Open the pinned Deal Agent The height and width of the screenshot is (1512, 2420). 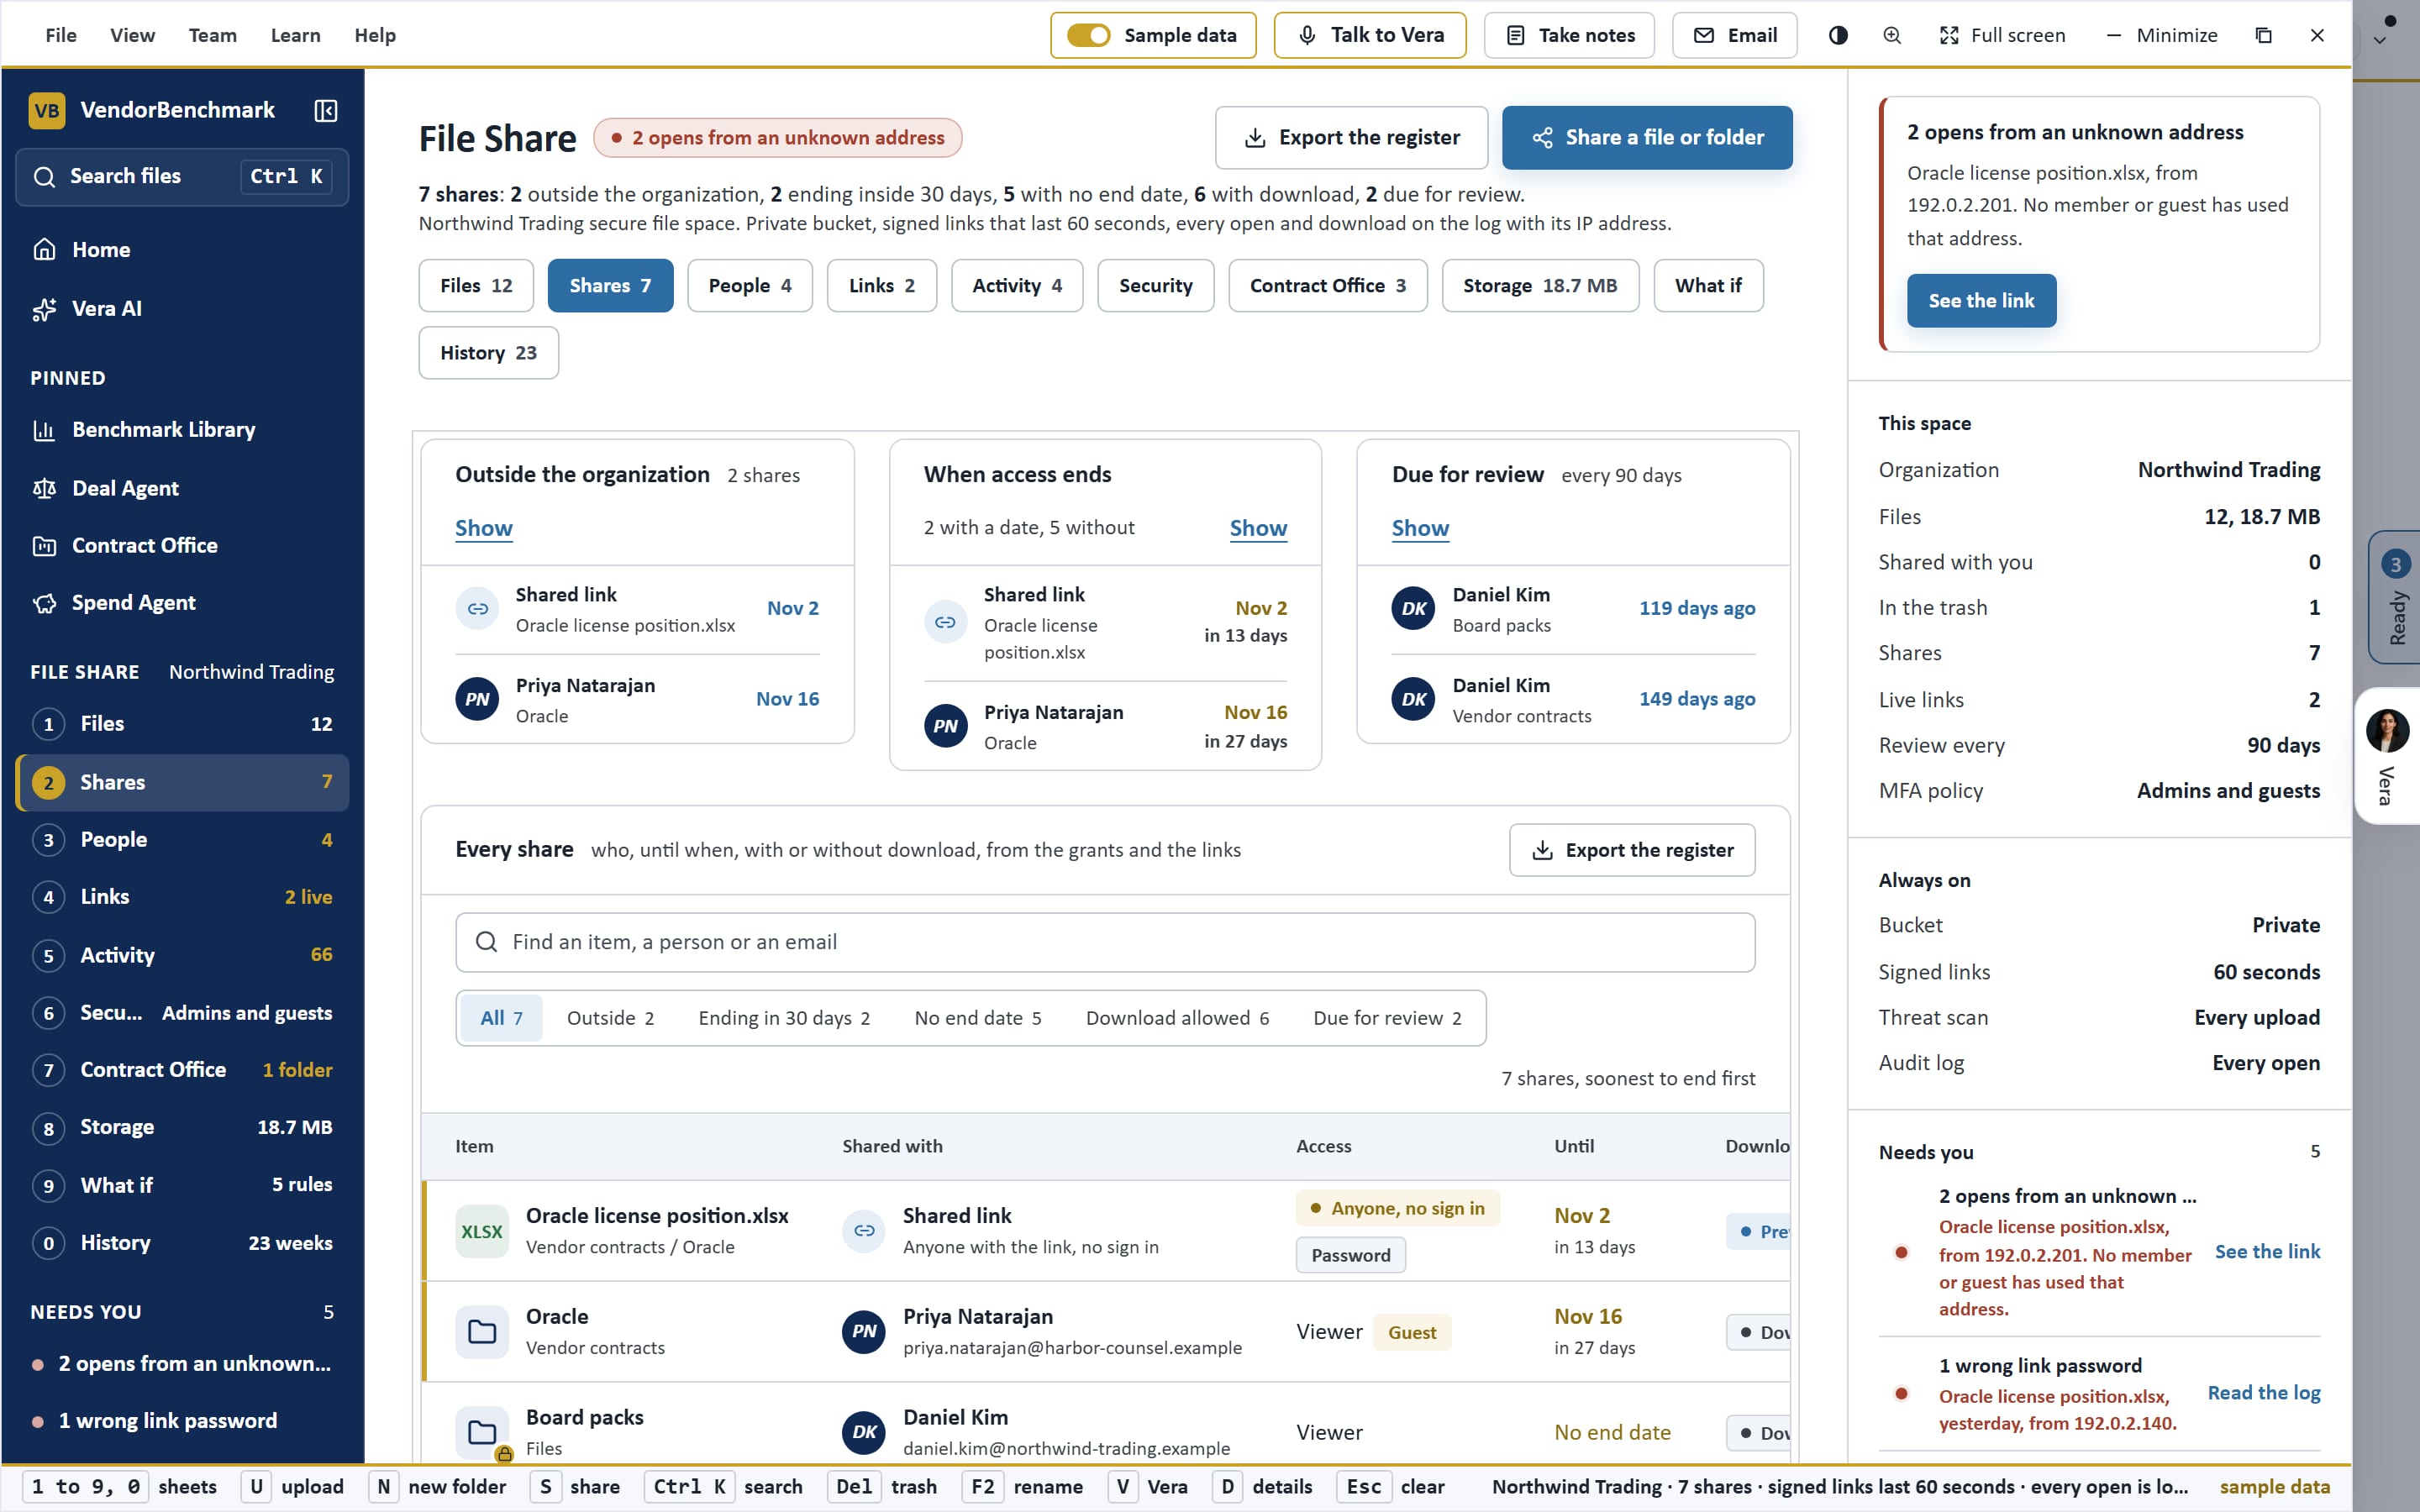click(x=182, y=488)
